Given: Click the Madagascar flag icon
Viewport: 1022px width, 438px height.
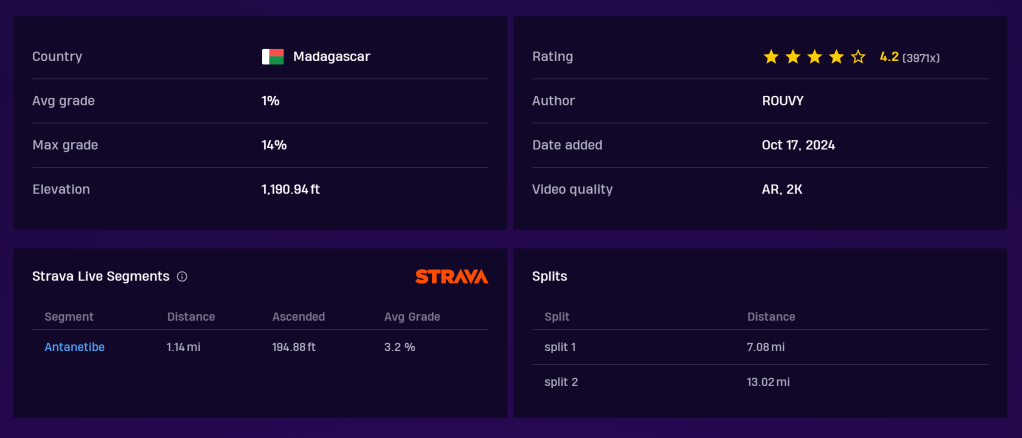Looking at the screenshot, I should pos(273,57).
